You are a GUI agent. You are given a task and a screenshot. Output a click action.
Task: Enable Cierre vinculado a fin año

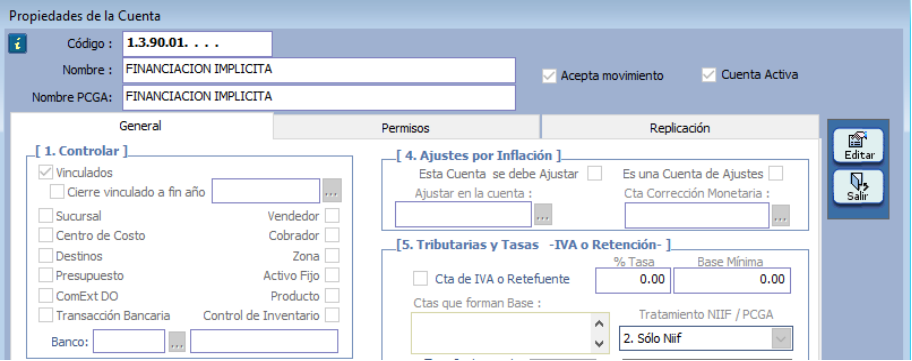tap(57, 192)
